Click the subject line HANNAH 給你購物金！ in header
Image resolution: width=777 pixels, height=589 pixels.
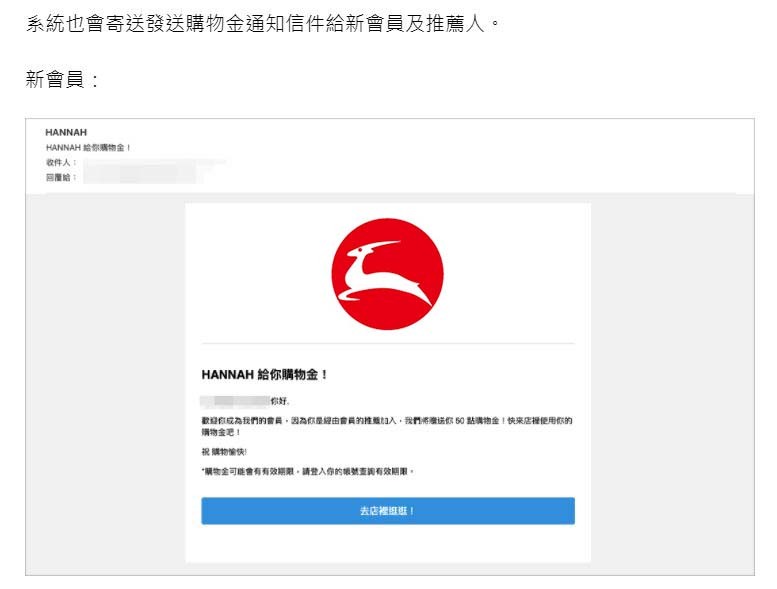(88, 148)
